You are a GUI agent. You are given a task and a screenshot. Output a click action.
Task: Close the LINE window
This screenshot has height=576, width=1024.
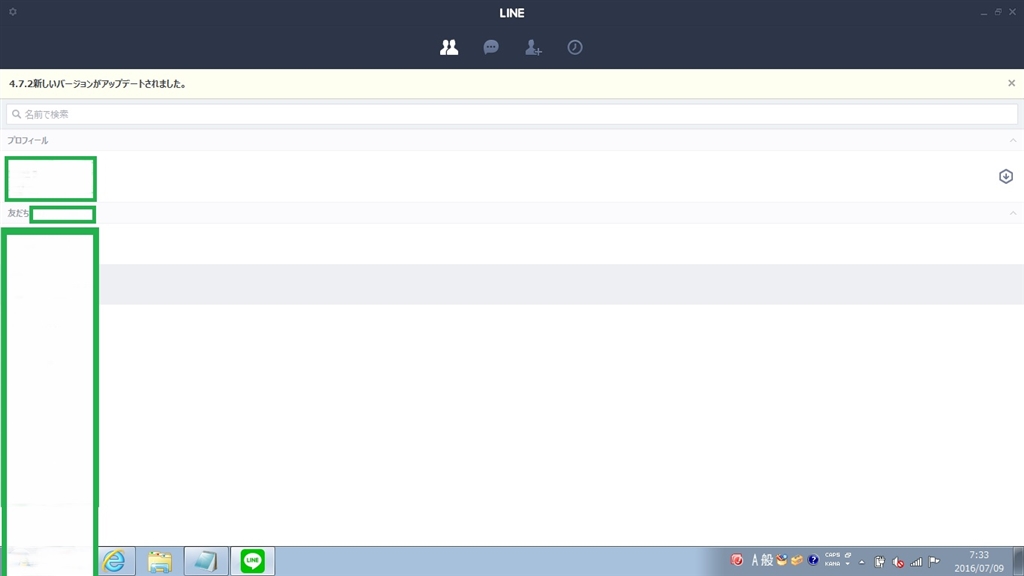(1012, 12)
